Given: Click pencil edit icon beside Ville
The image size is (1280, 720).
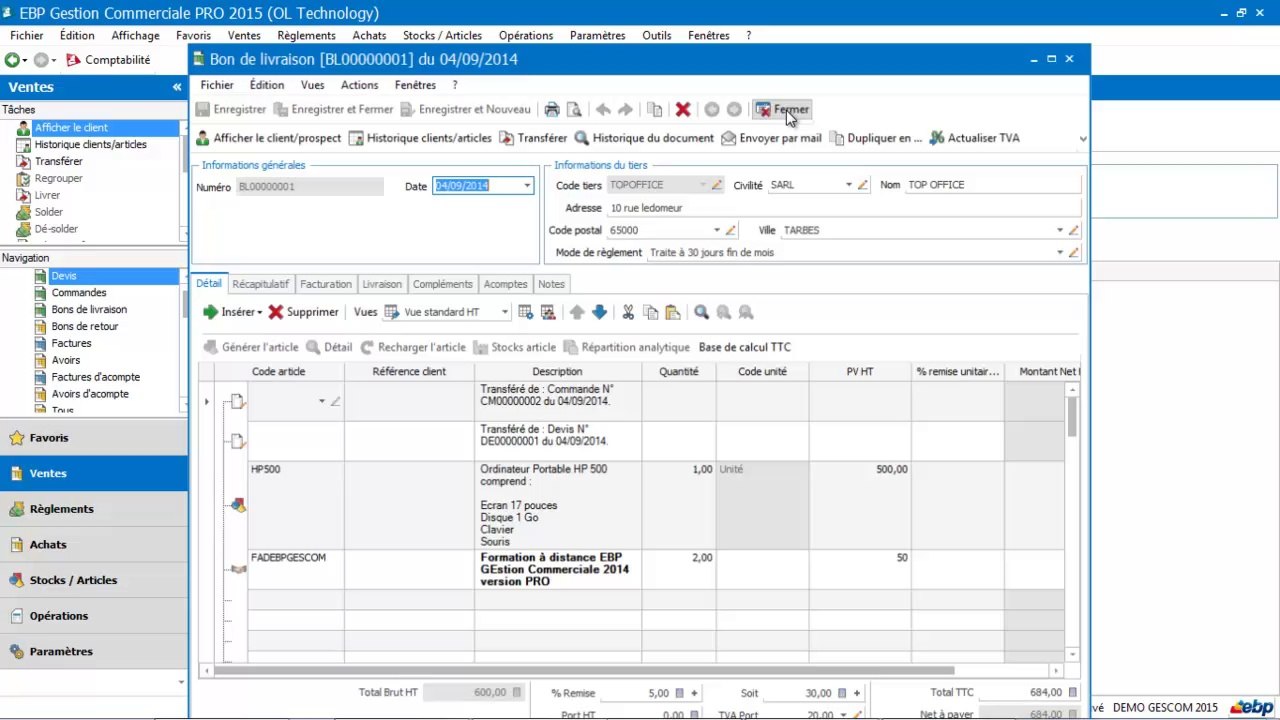Looking at the screenshot, I should (x=1074, y=230).
